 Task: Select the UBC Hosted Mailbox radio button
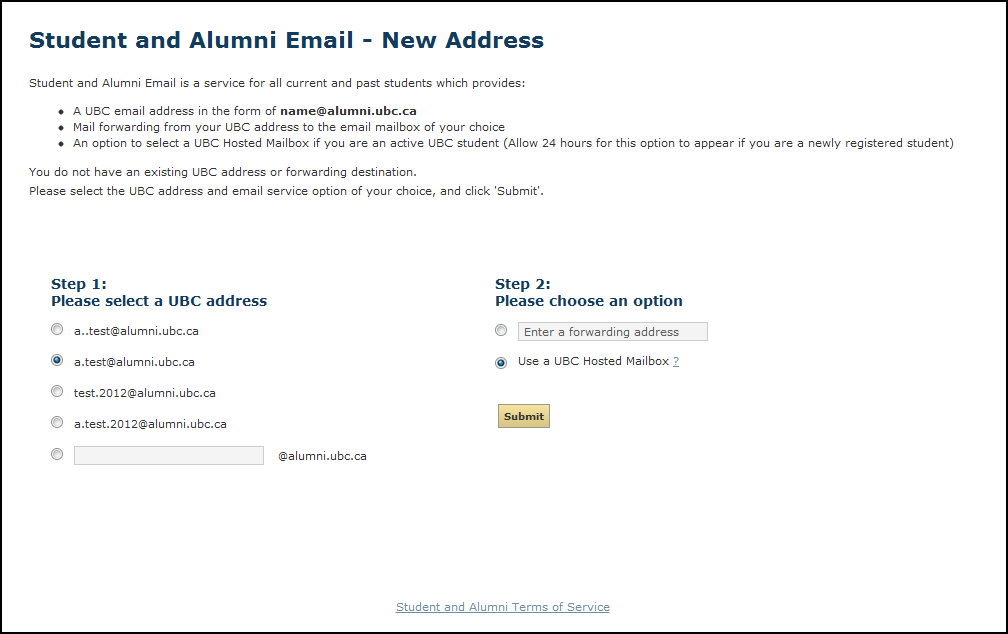click(x=501, y=362)
